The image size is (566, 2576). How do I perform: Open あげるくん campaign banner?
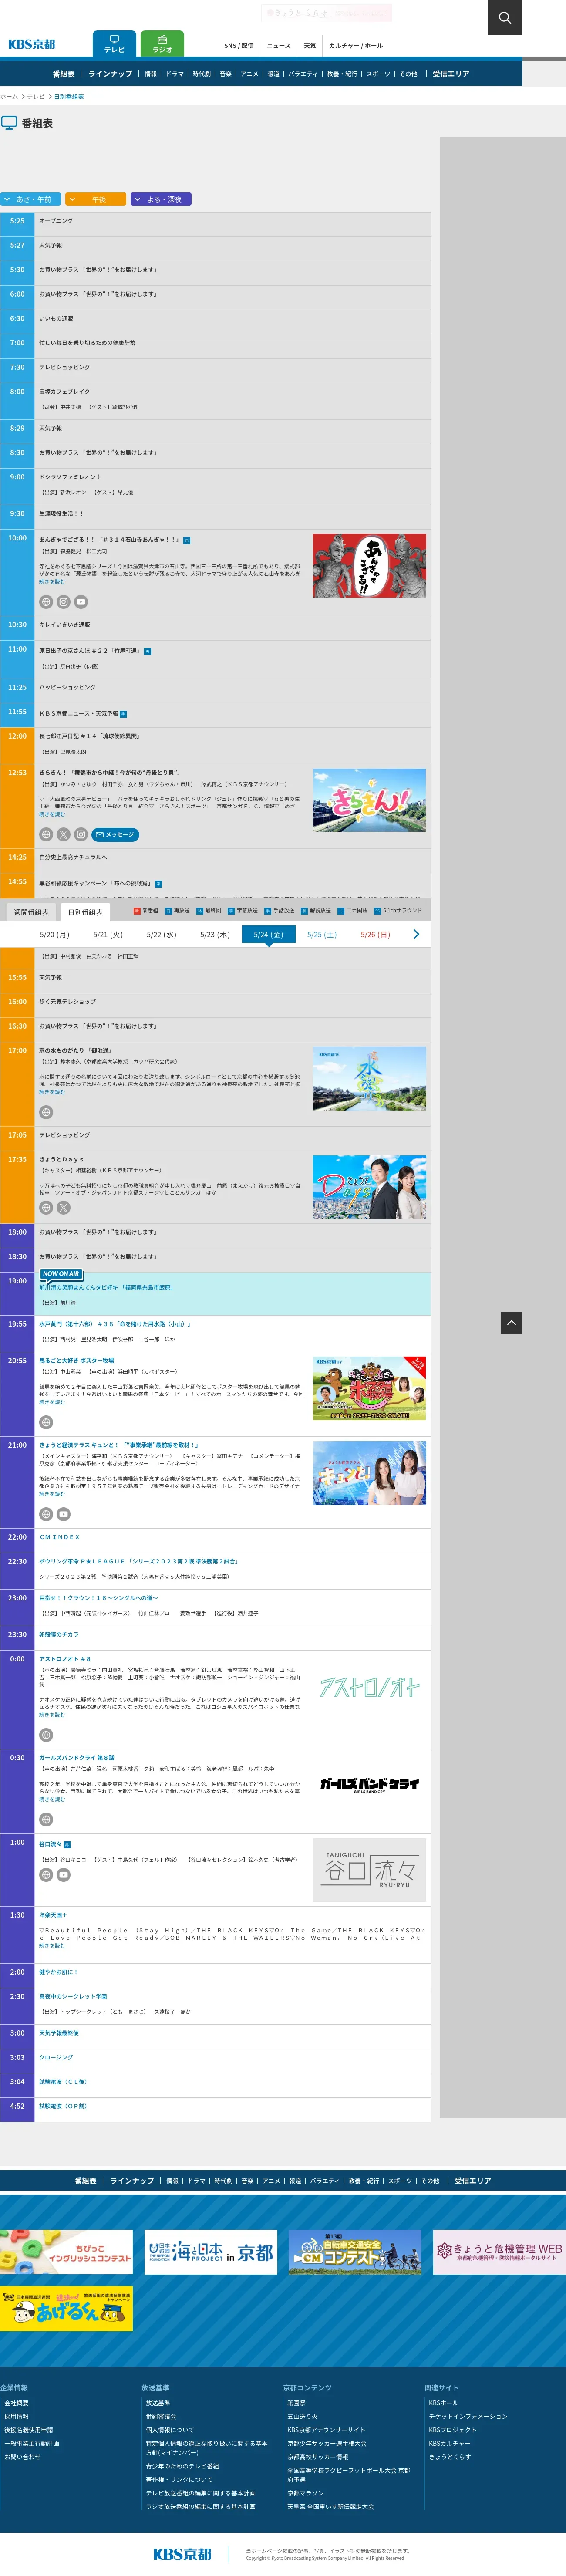66,2310
